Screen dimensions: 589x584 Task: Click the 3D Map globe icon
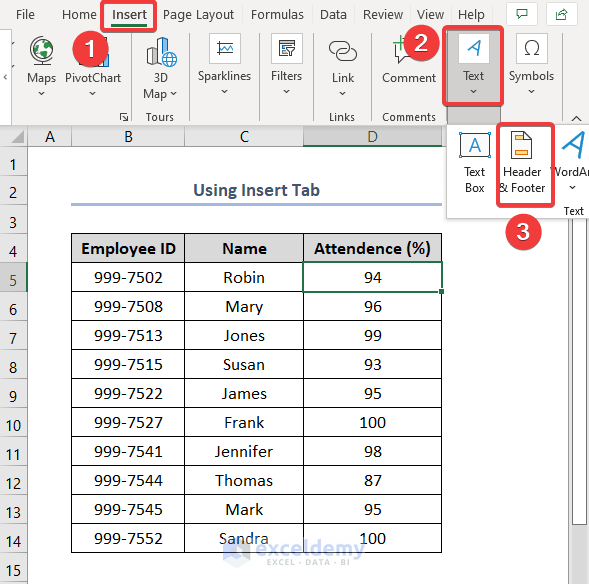point(162,52)
